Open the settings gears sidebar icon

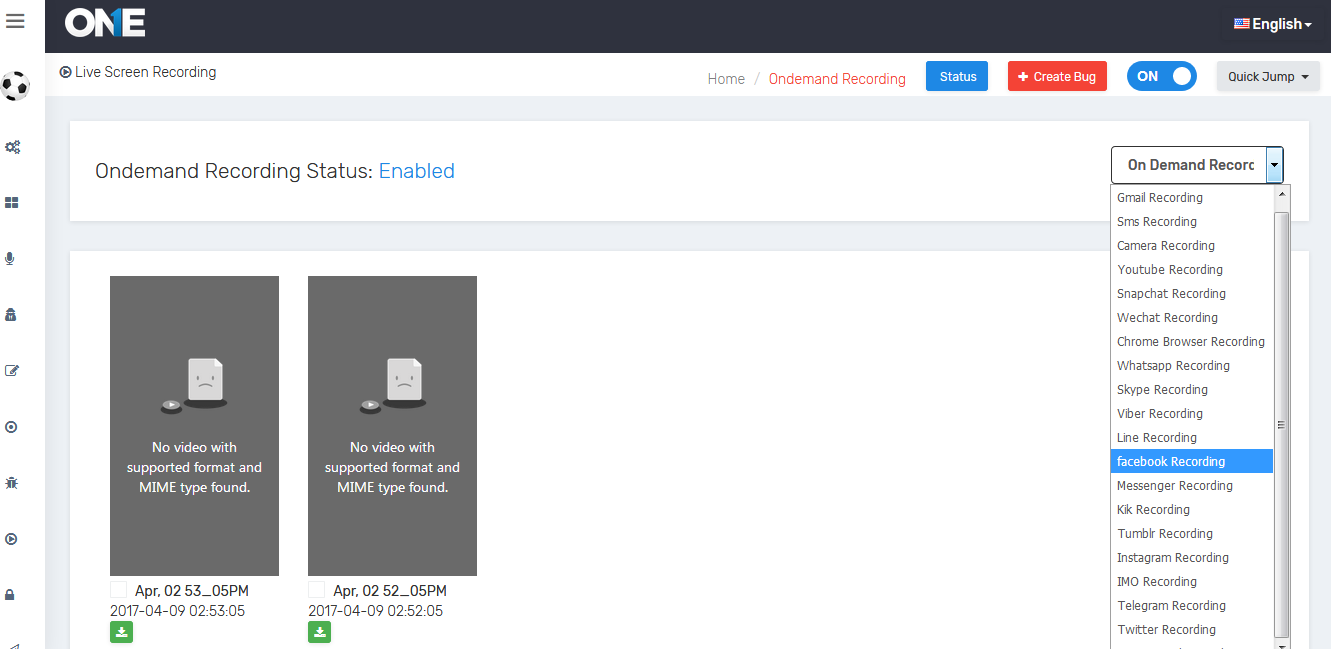point(12,147)
